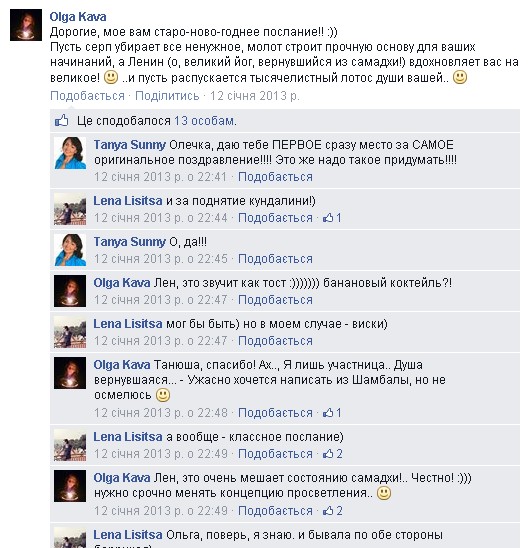This screenshot has width=531, height=548.
Task: Like the main post via 'Подобається'
Action: tap(87, 96)
